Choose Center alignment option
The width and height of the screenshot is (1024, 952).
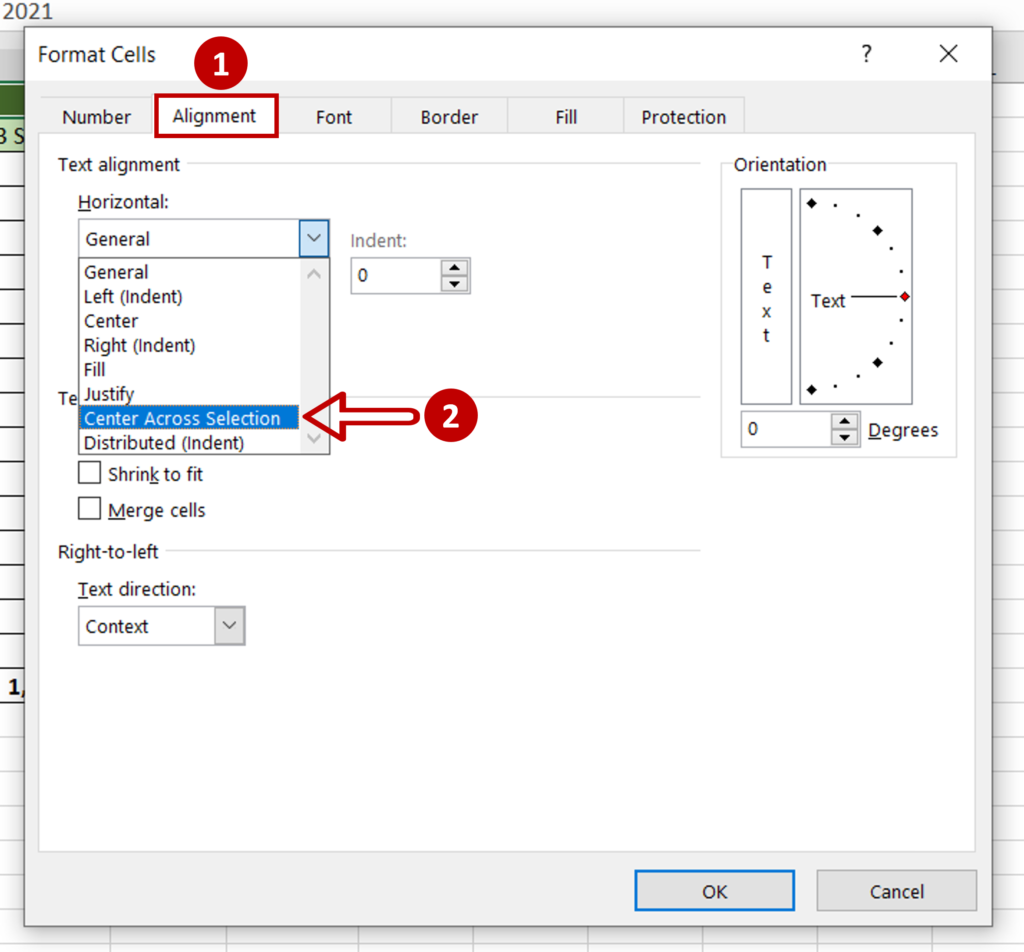189,321
